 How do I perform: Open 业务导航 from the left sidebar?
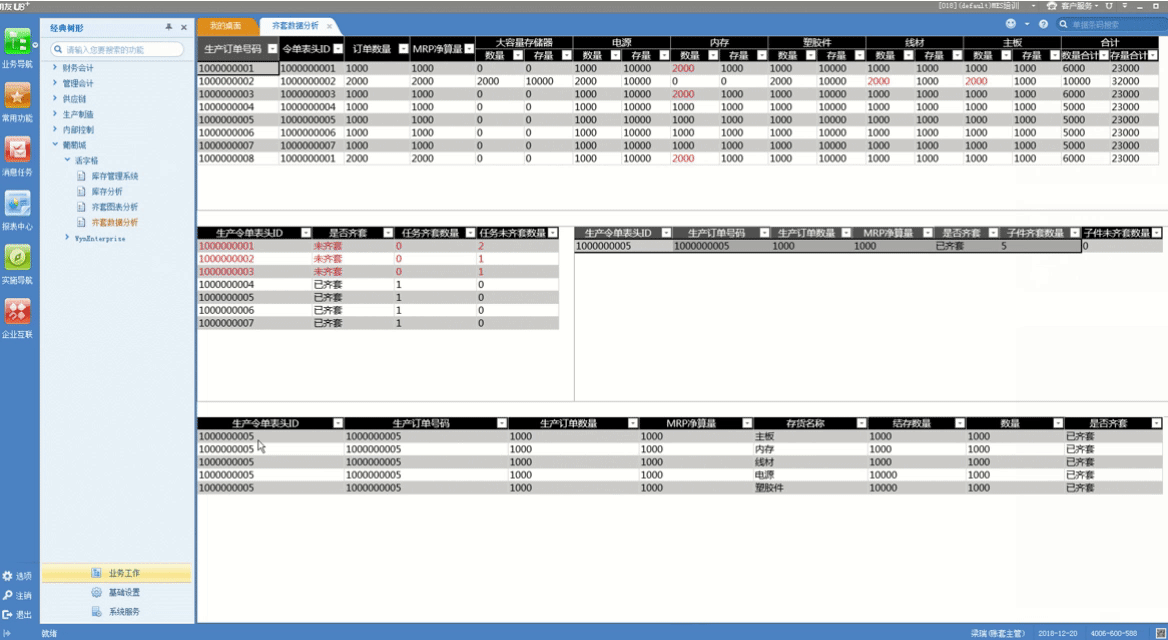pyautogui.click(x=17, y=48)
